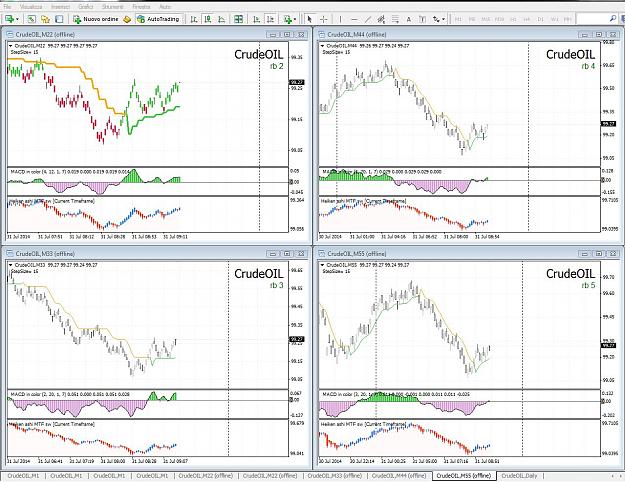Select the arrow Cursor tool
The image size is (625, 482).
click(310, 19)
